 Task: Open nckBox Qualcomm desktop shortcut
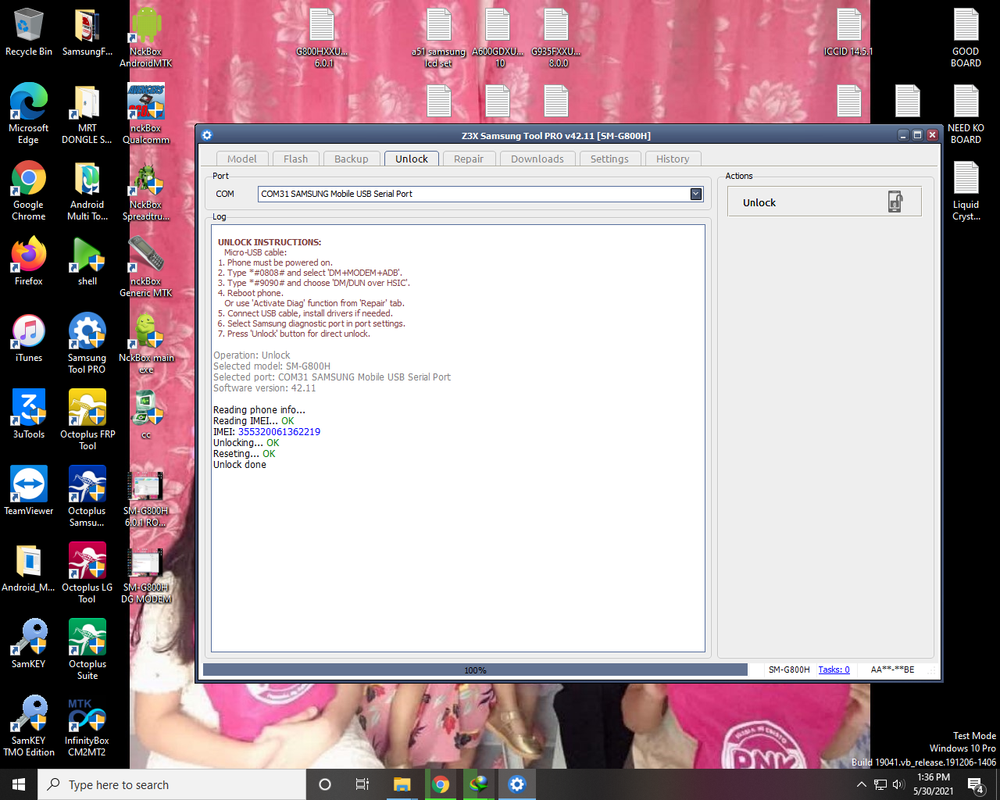tap(145, 114)
